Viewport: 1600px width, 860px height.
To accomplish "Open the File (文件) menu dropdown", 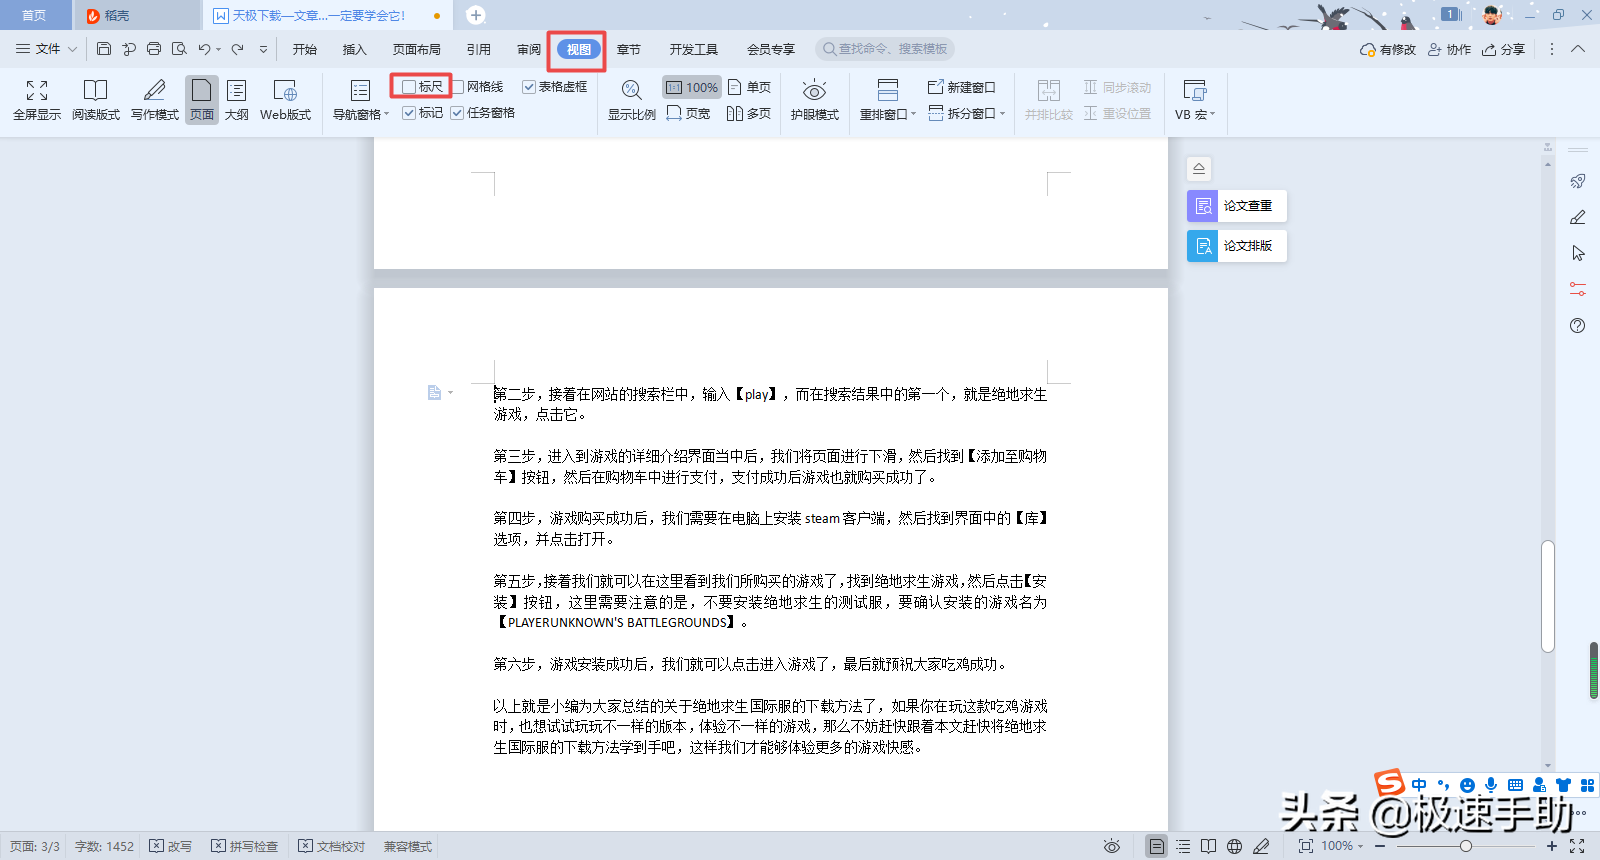I will point(46,49).
